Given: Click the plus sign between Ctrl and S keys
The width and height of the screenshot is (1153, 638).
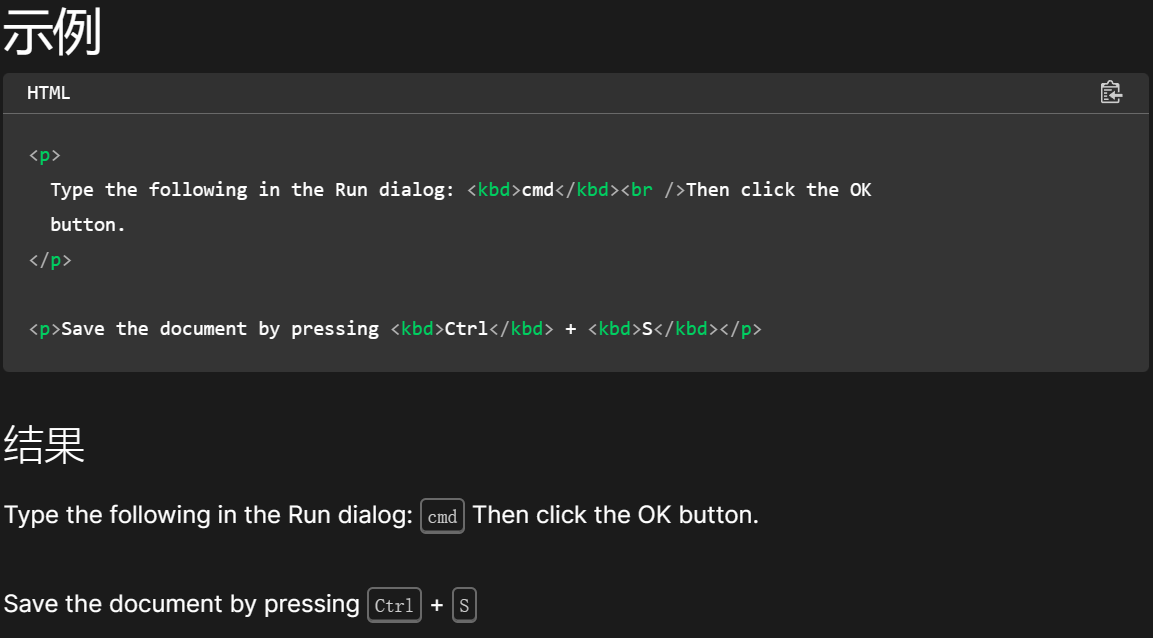Looking at the screenshot, I should 437,605.
